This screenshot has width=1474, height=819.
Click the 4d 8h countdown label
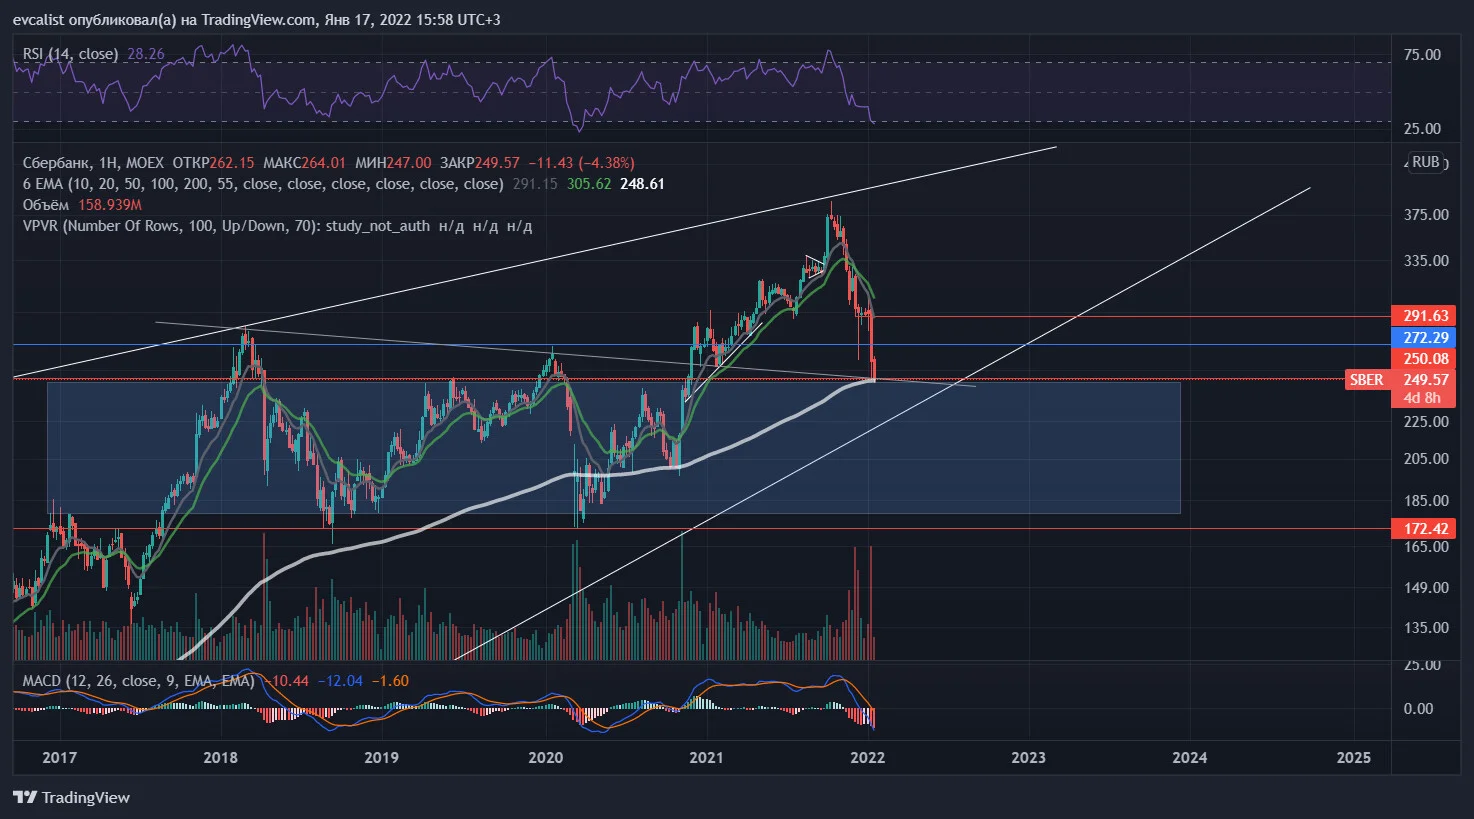pyautogui.click(x=1423, y=398)
